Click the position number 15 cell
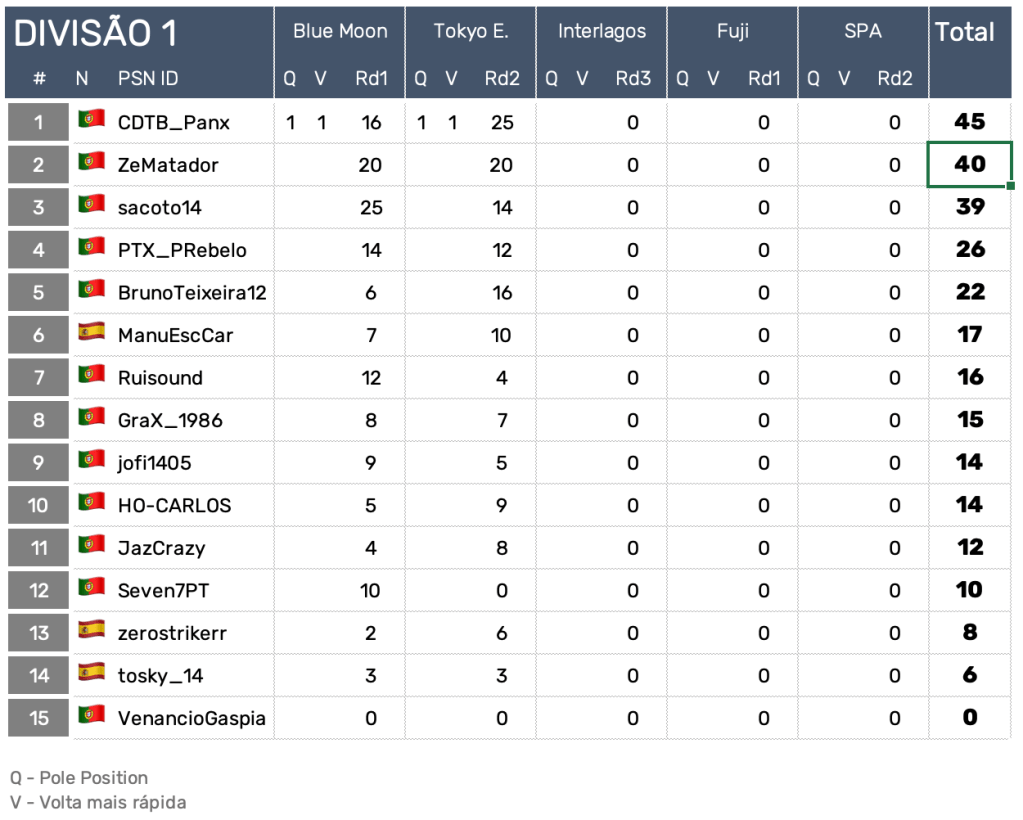 pos(38,718)
